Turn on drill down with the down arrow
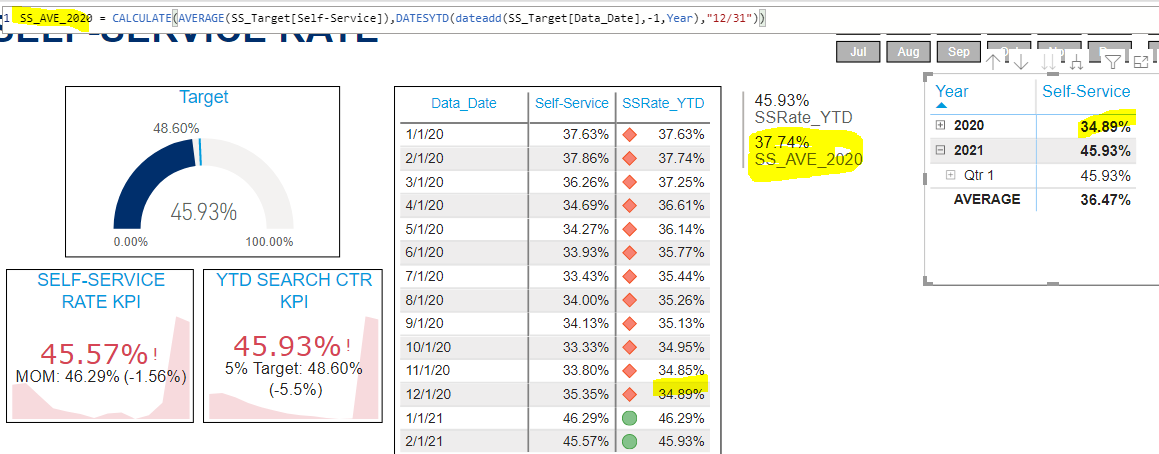 1021,62
